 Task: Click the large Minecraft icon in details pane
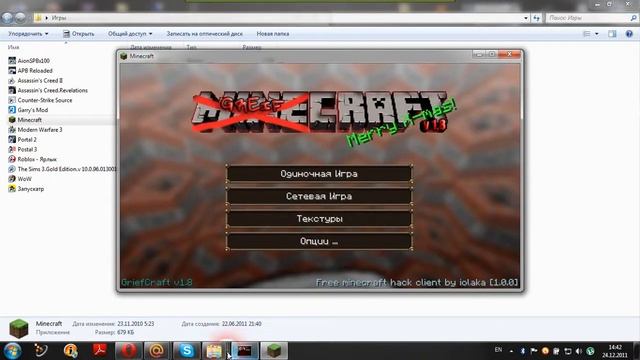[18, 328]
